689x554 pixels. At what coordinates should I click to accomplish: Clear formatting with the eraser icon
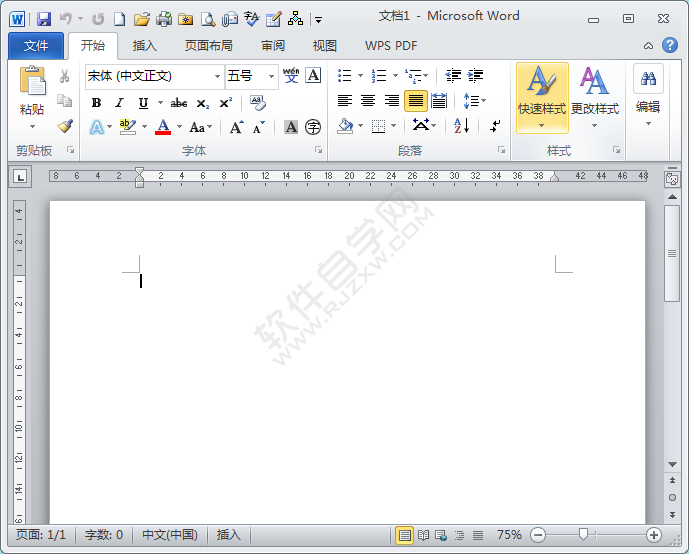(x=257, y=103)
